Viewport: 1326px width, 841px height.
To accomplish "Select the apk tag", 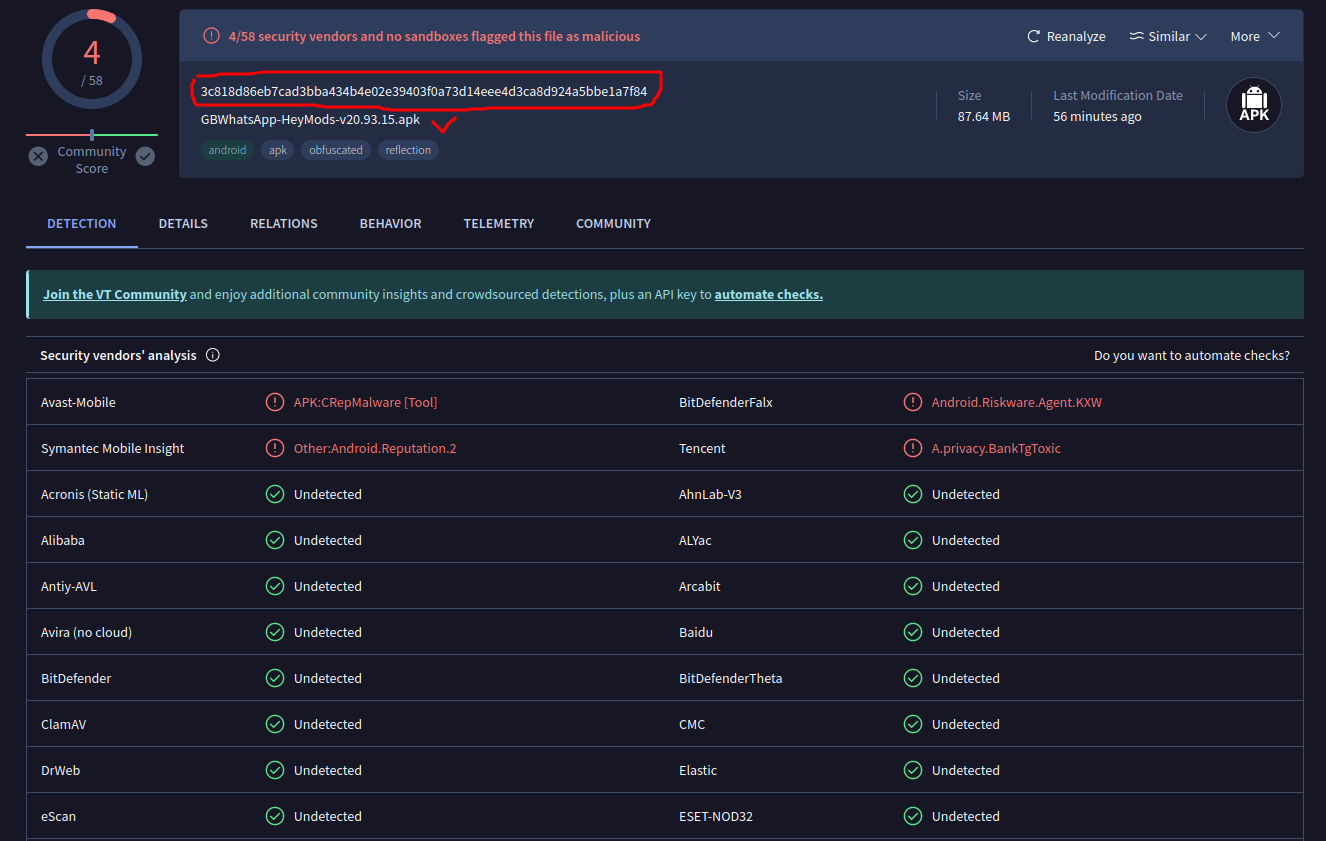I will [x=278, y=150].
